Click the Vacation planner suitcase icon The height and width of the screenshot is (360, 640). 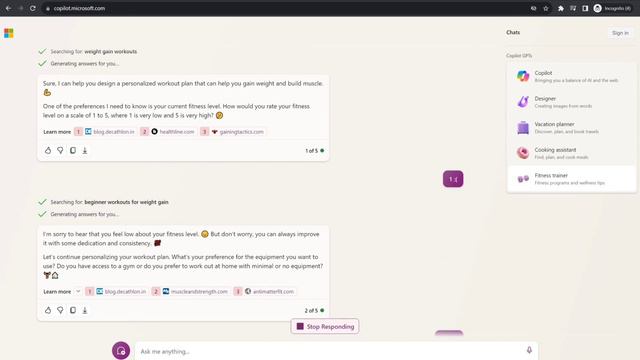point(523,127)
